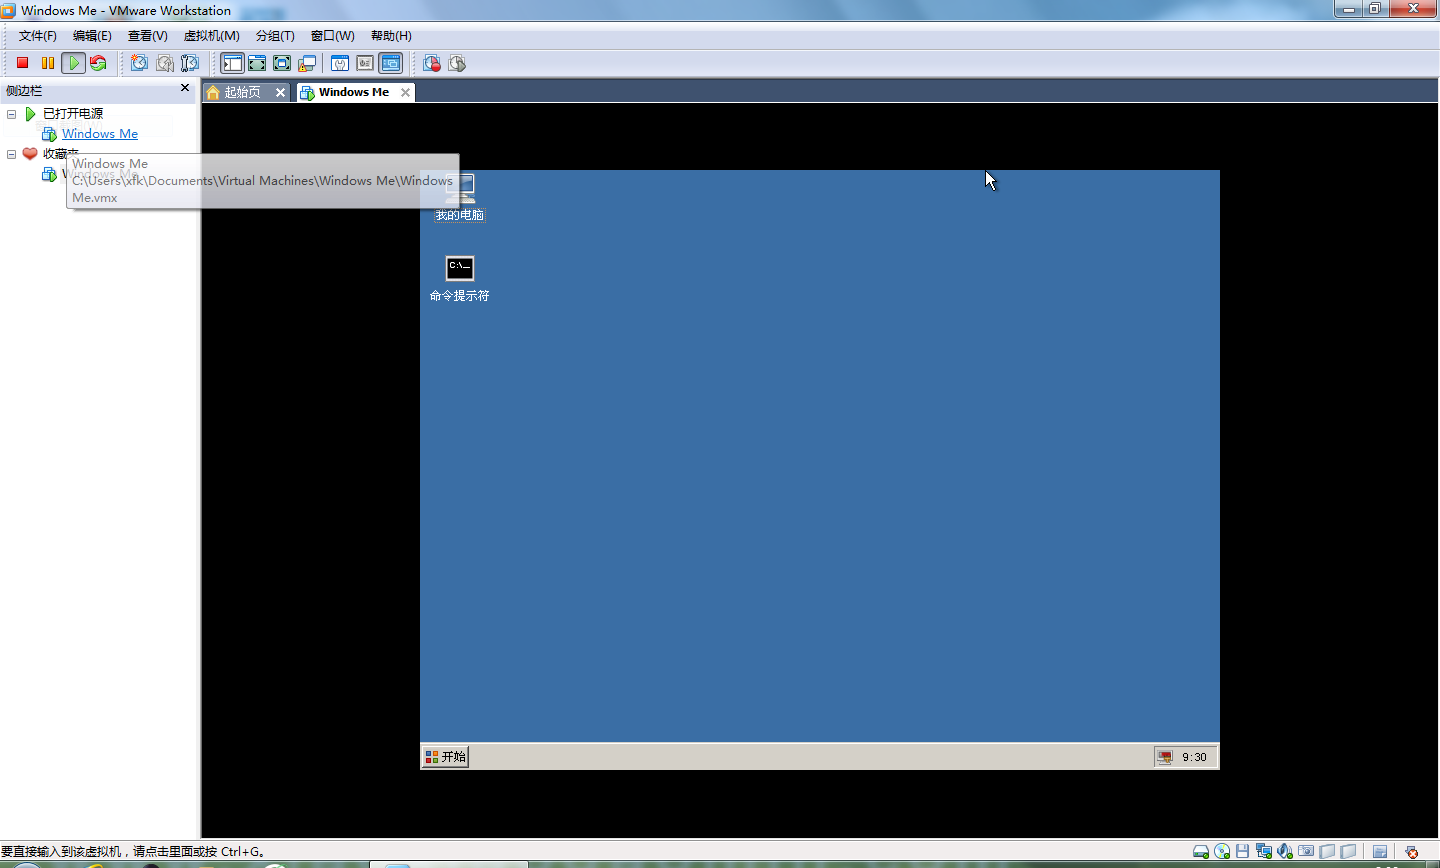
Task: Open the 查看(V) menu
Action: pyautogui.click(x=148, y=36)
